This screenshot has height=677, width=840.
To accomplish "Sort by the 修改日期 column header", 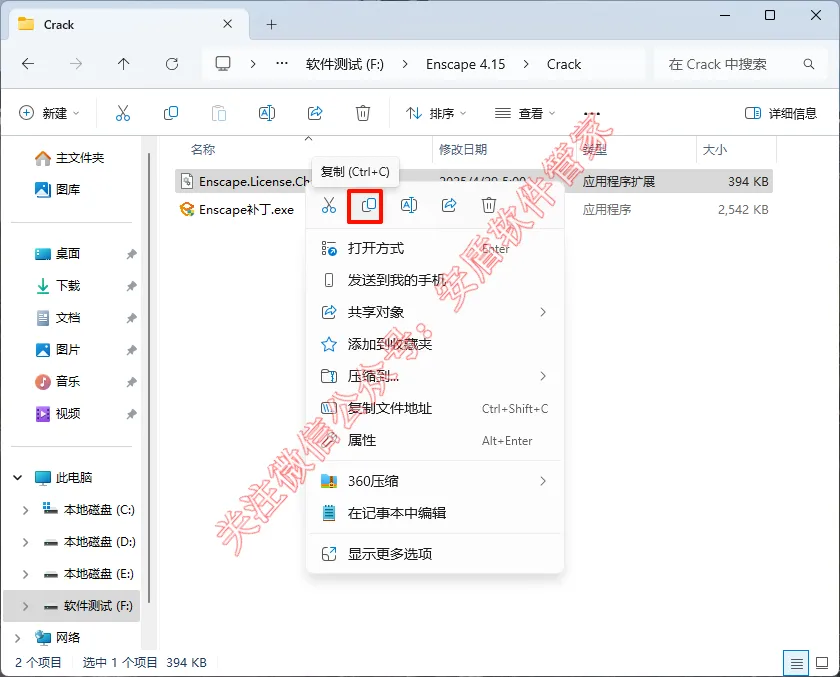I will click(463, 149).
